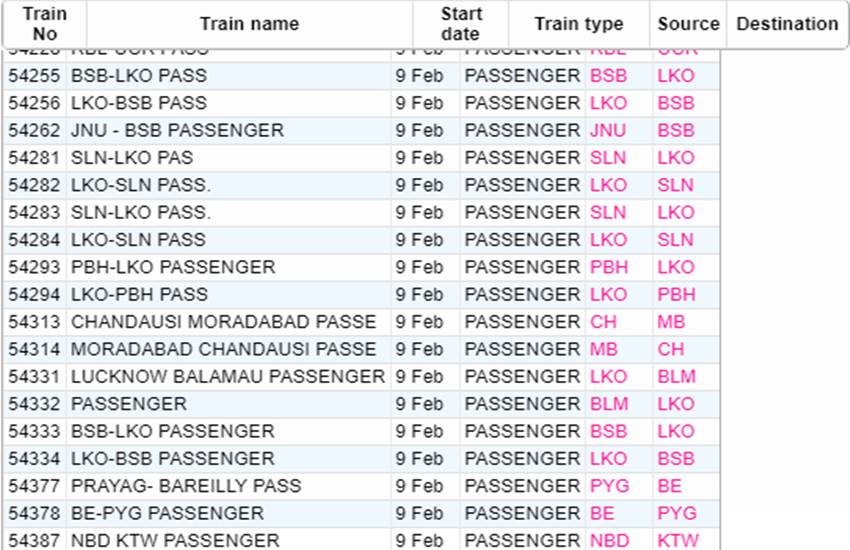
Task: Open destination LKO link for train 54255
Action: [676, 76]
